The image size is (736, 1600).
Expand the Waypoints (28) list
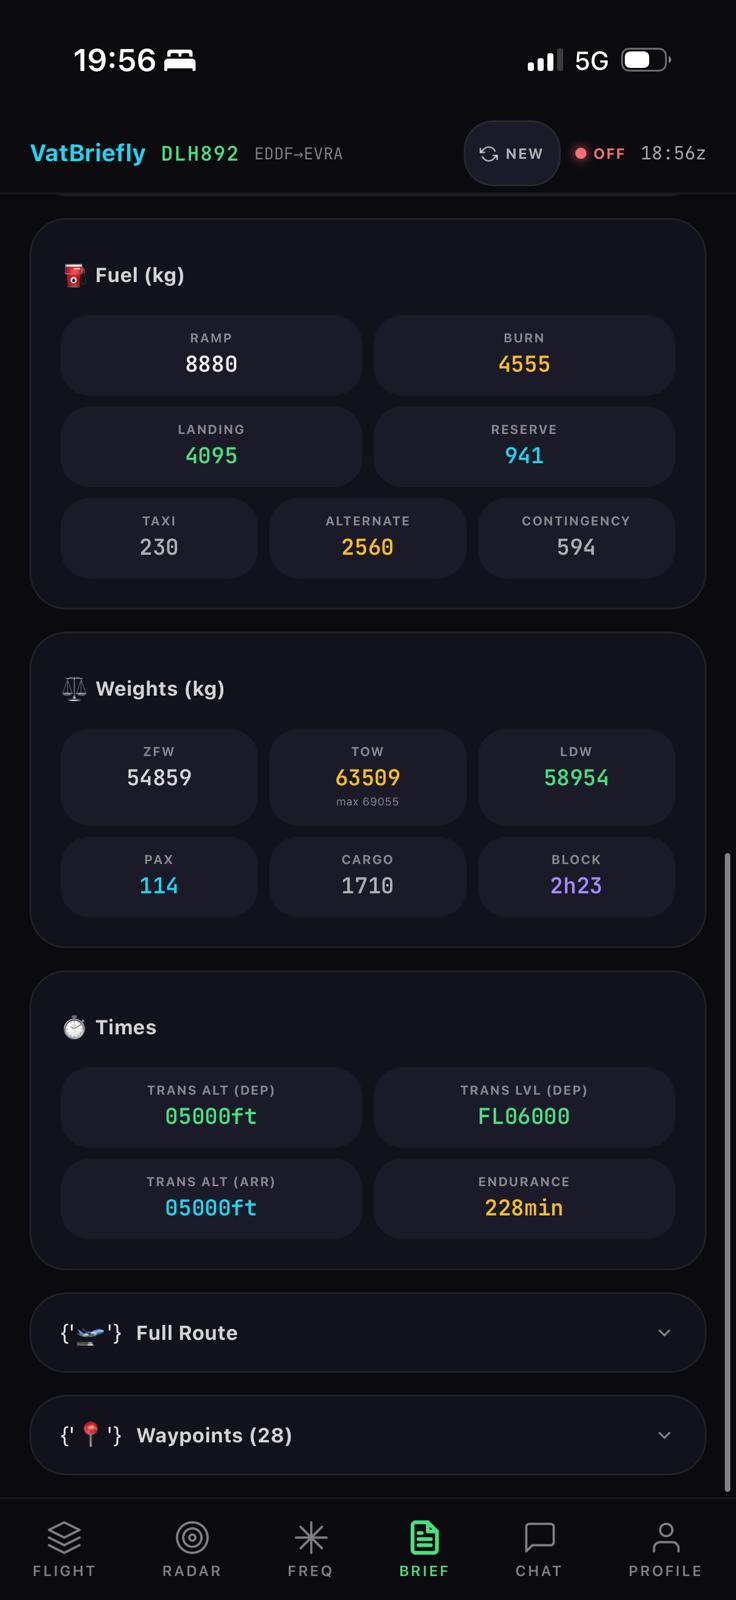click(x=367, y=1435)
